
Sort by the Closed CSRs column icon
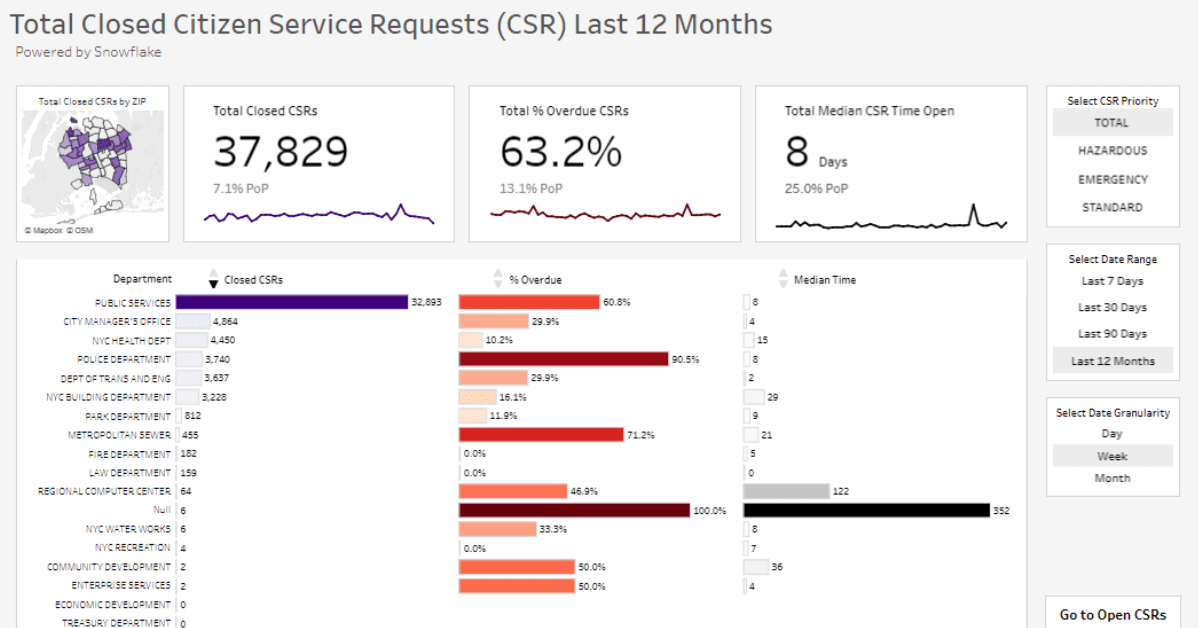click(212, 279)
